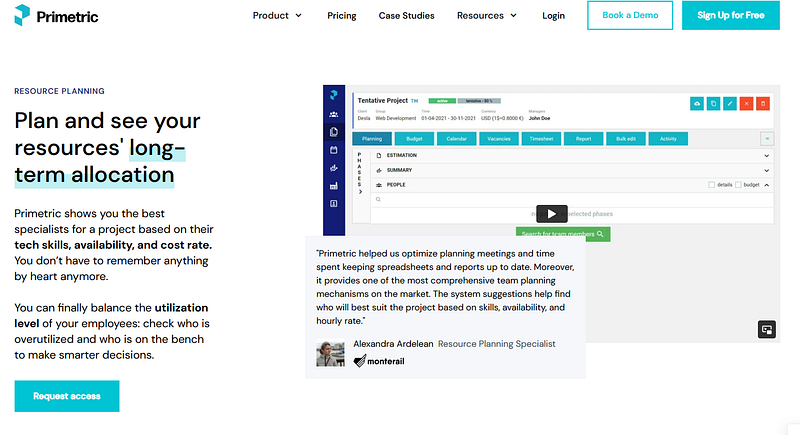800x435 pixels.
Task: Click the '01-04-2021 - 30-11-2021' date range
Action: pyautogui.click(x=448, y=118)
